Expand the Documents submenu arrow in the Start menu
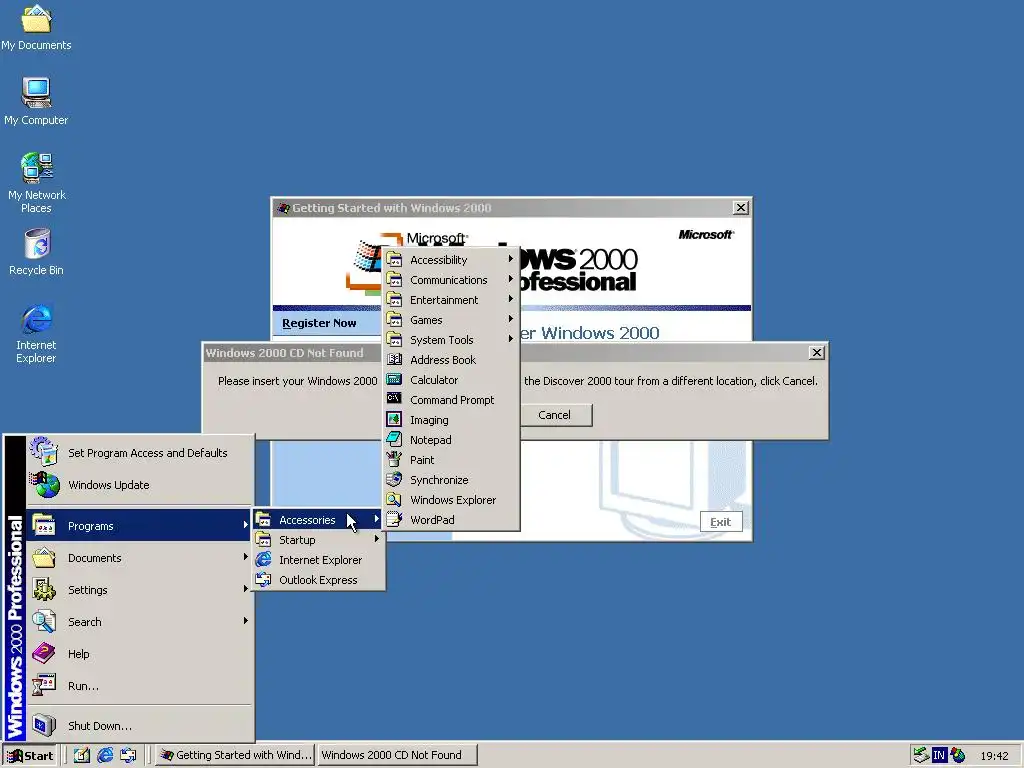 246,557
